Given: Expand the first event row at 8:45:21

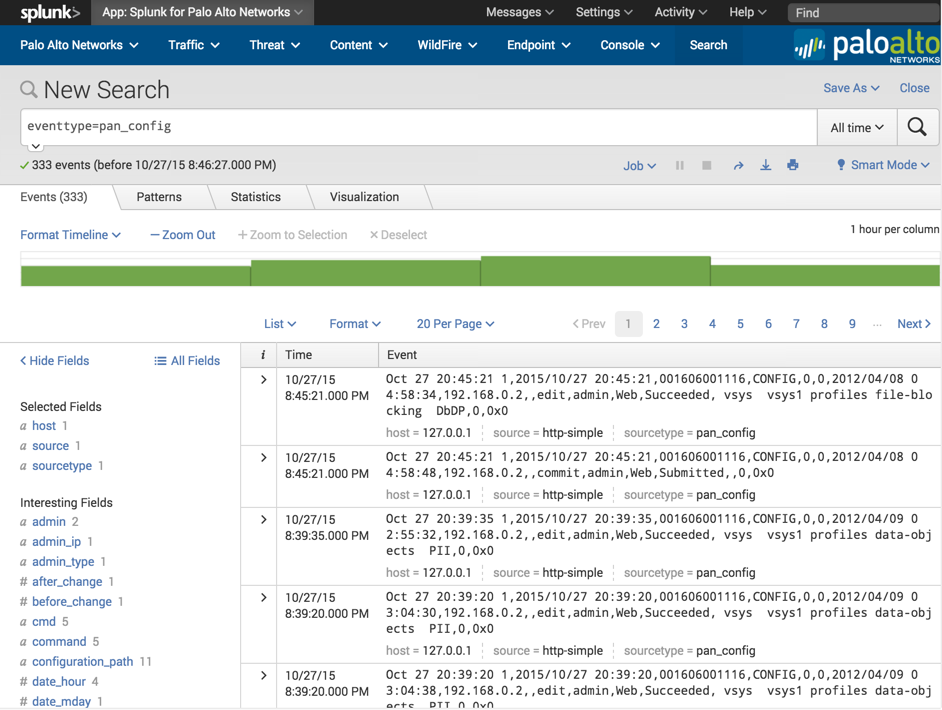Looking at the screenshot, I should pos(263,380).
